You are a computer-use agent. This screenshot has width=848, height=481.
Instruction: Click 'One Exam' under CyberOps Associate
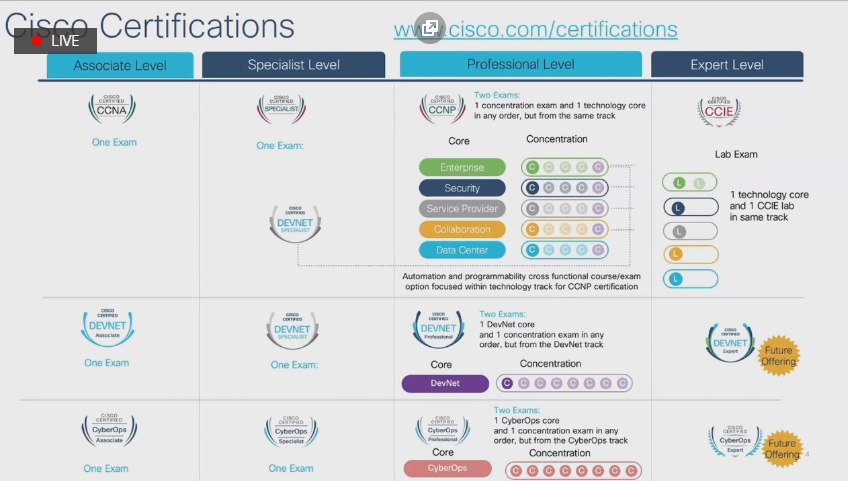[x=106, y=469]
